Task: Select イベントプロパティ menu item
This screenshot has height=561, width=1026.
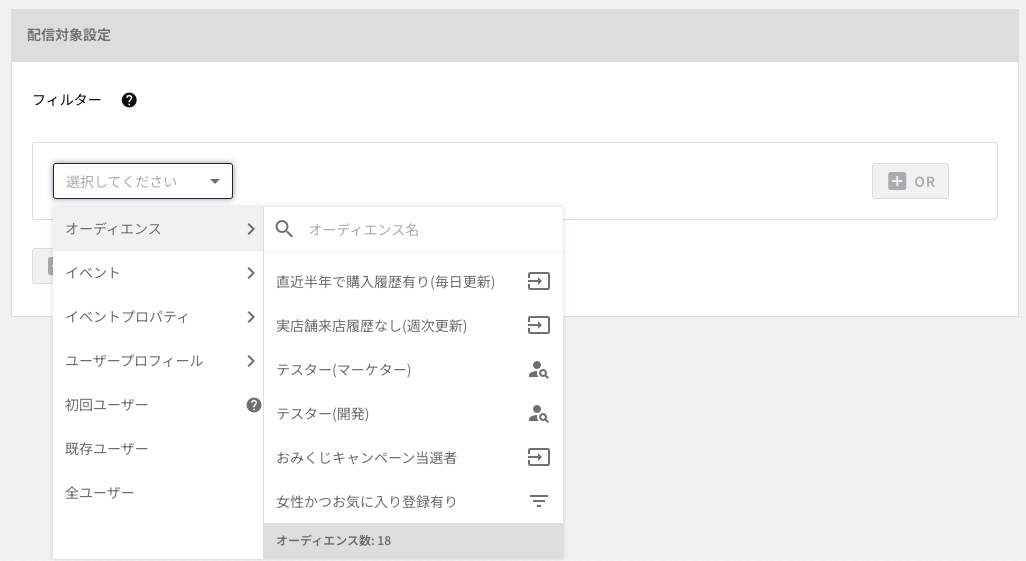Action: coord(158,317)
